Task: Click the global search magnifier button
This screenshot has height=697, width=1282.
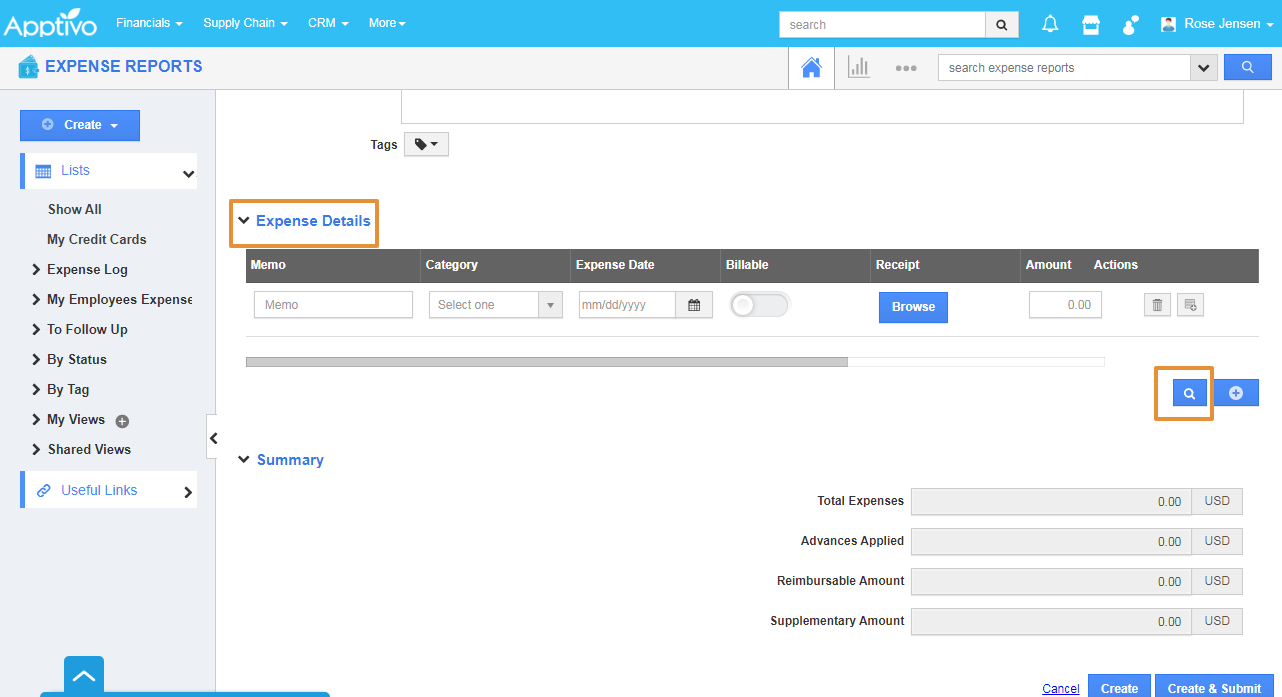Action: pyautogui.click(x=1002, y=25)
